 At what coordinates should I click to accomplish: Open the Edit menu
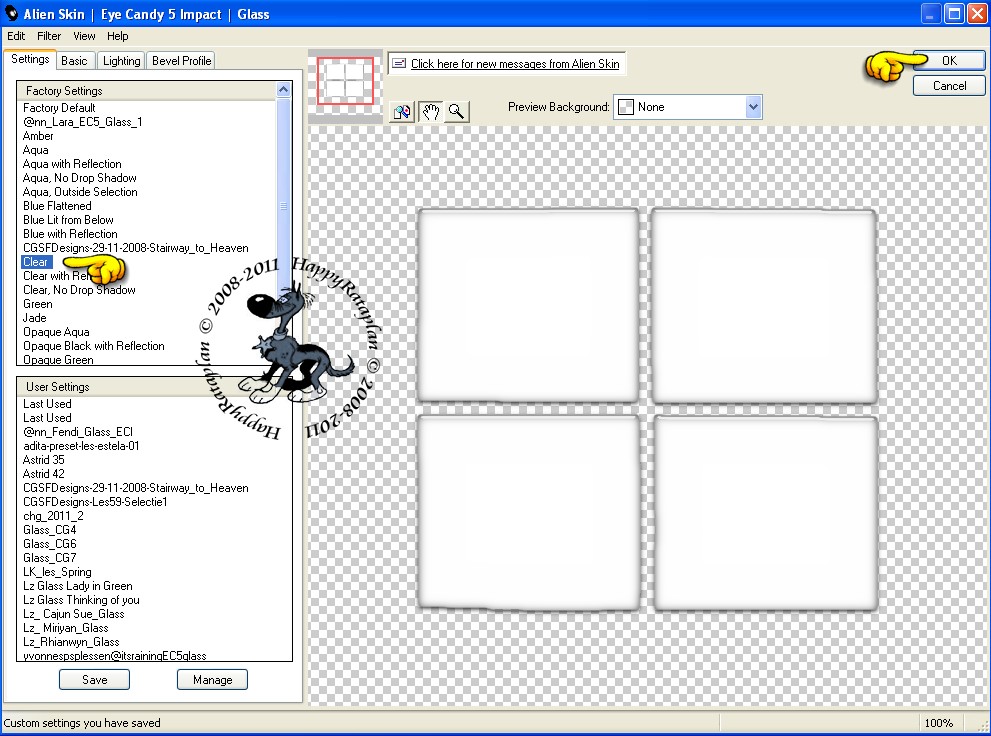tap(16, 36)
